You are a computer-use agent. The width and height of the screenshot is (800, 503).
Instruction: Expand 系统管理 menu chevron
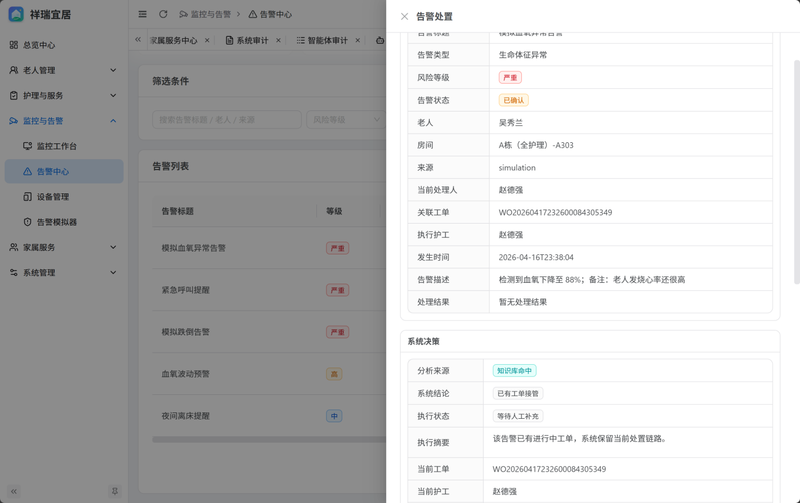[x=113, y=272]
